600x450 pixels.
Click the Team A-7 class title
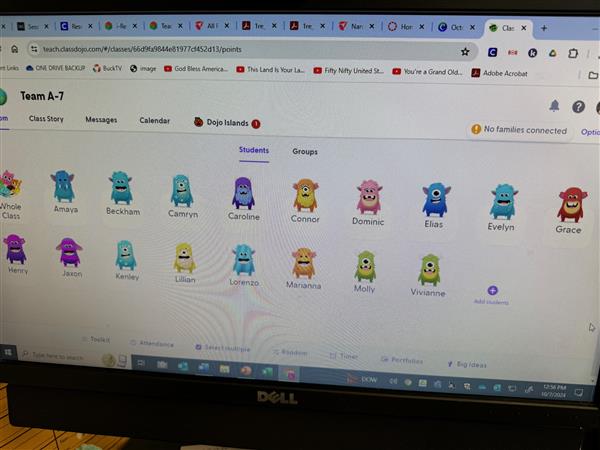[42, 96]
